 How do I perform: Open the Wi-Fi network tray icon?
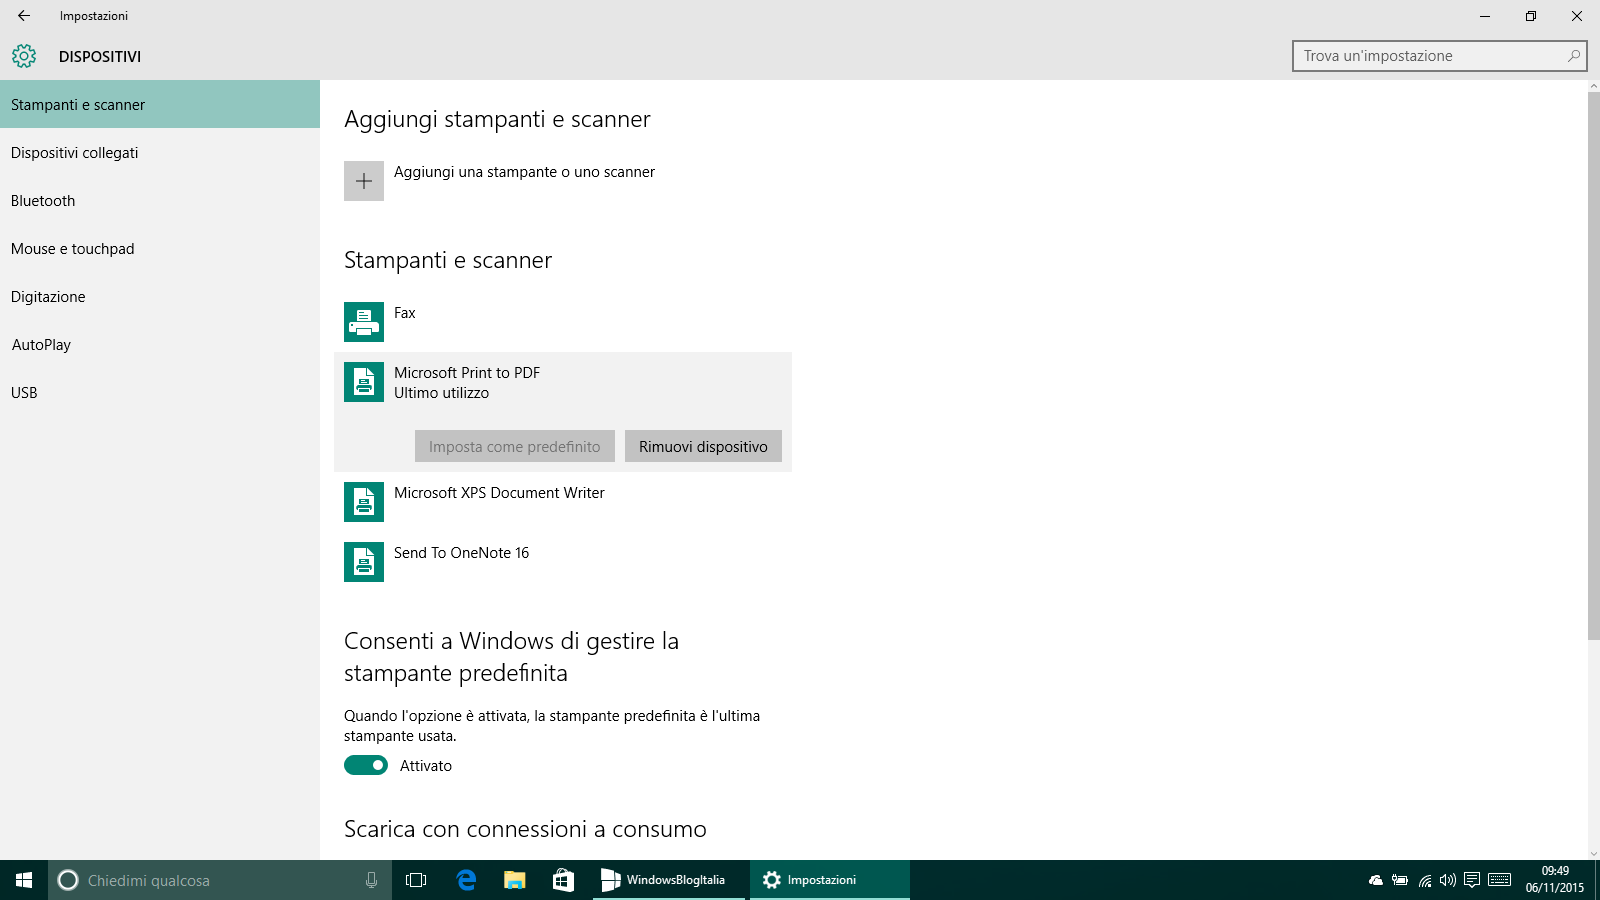1425,880
